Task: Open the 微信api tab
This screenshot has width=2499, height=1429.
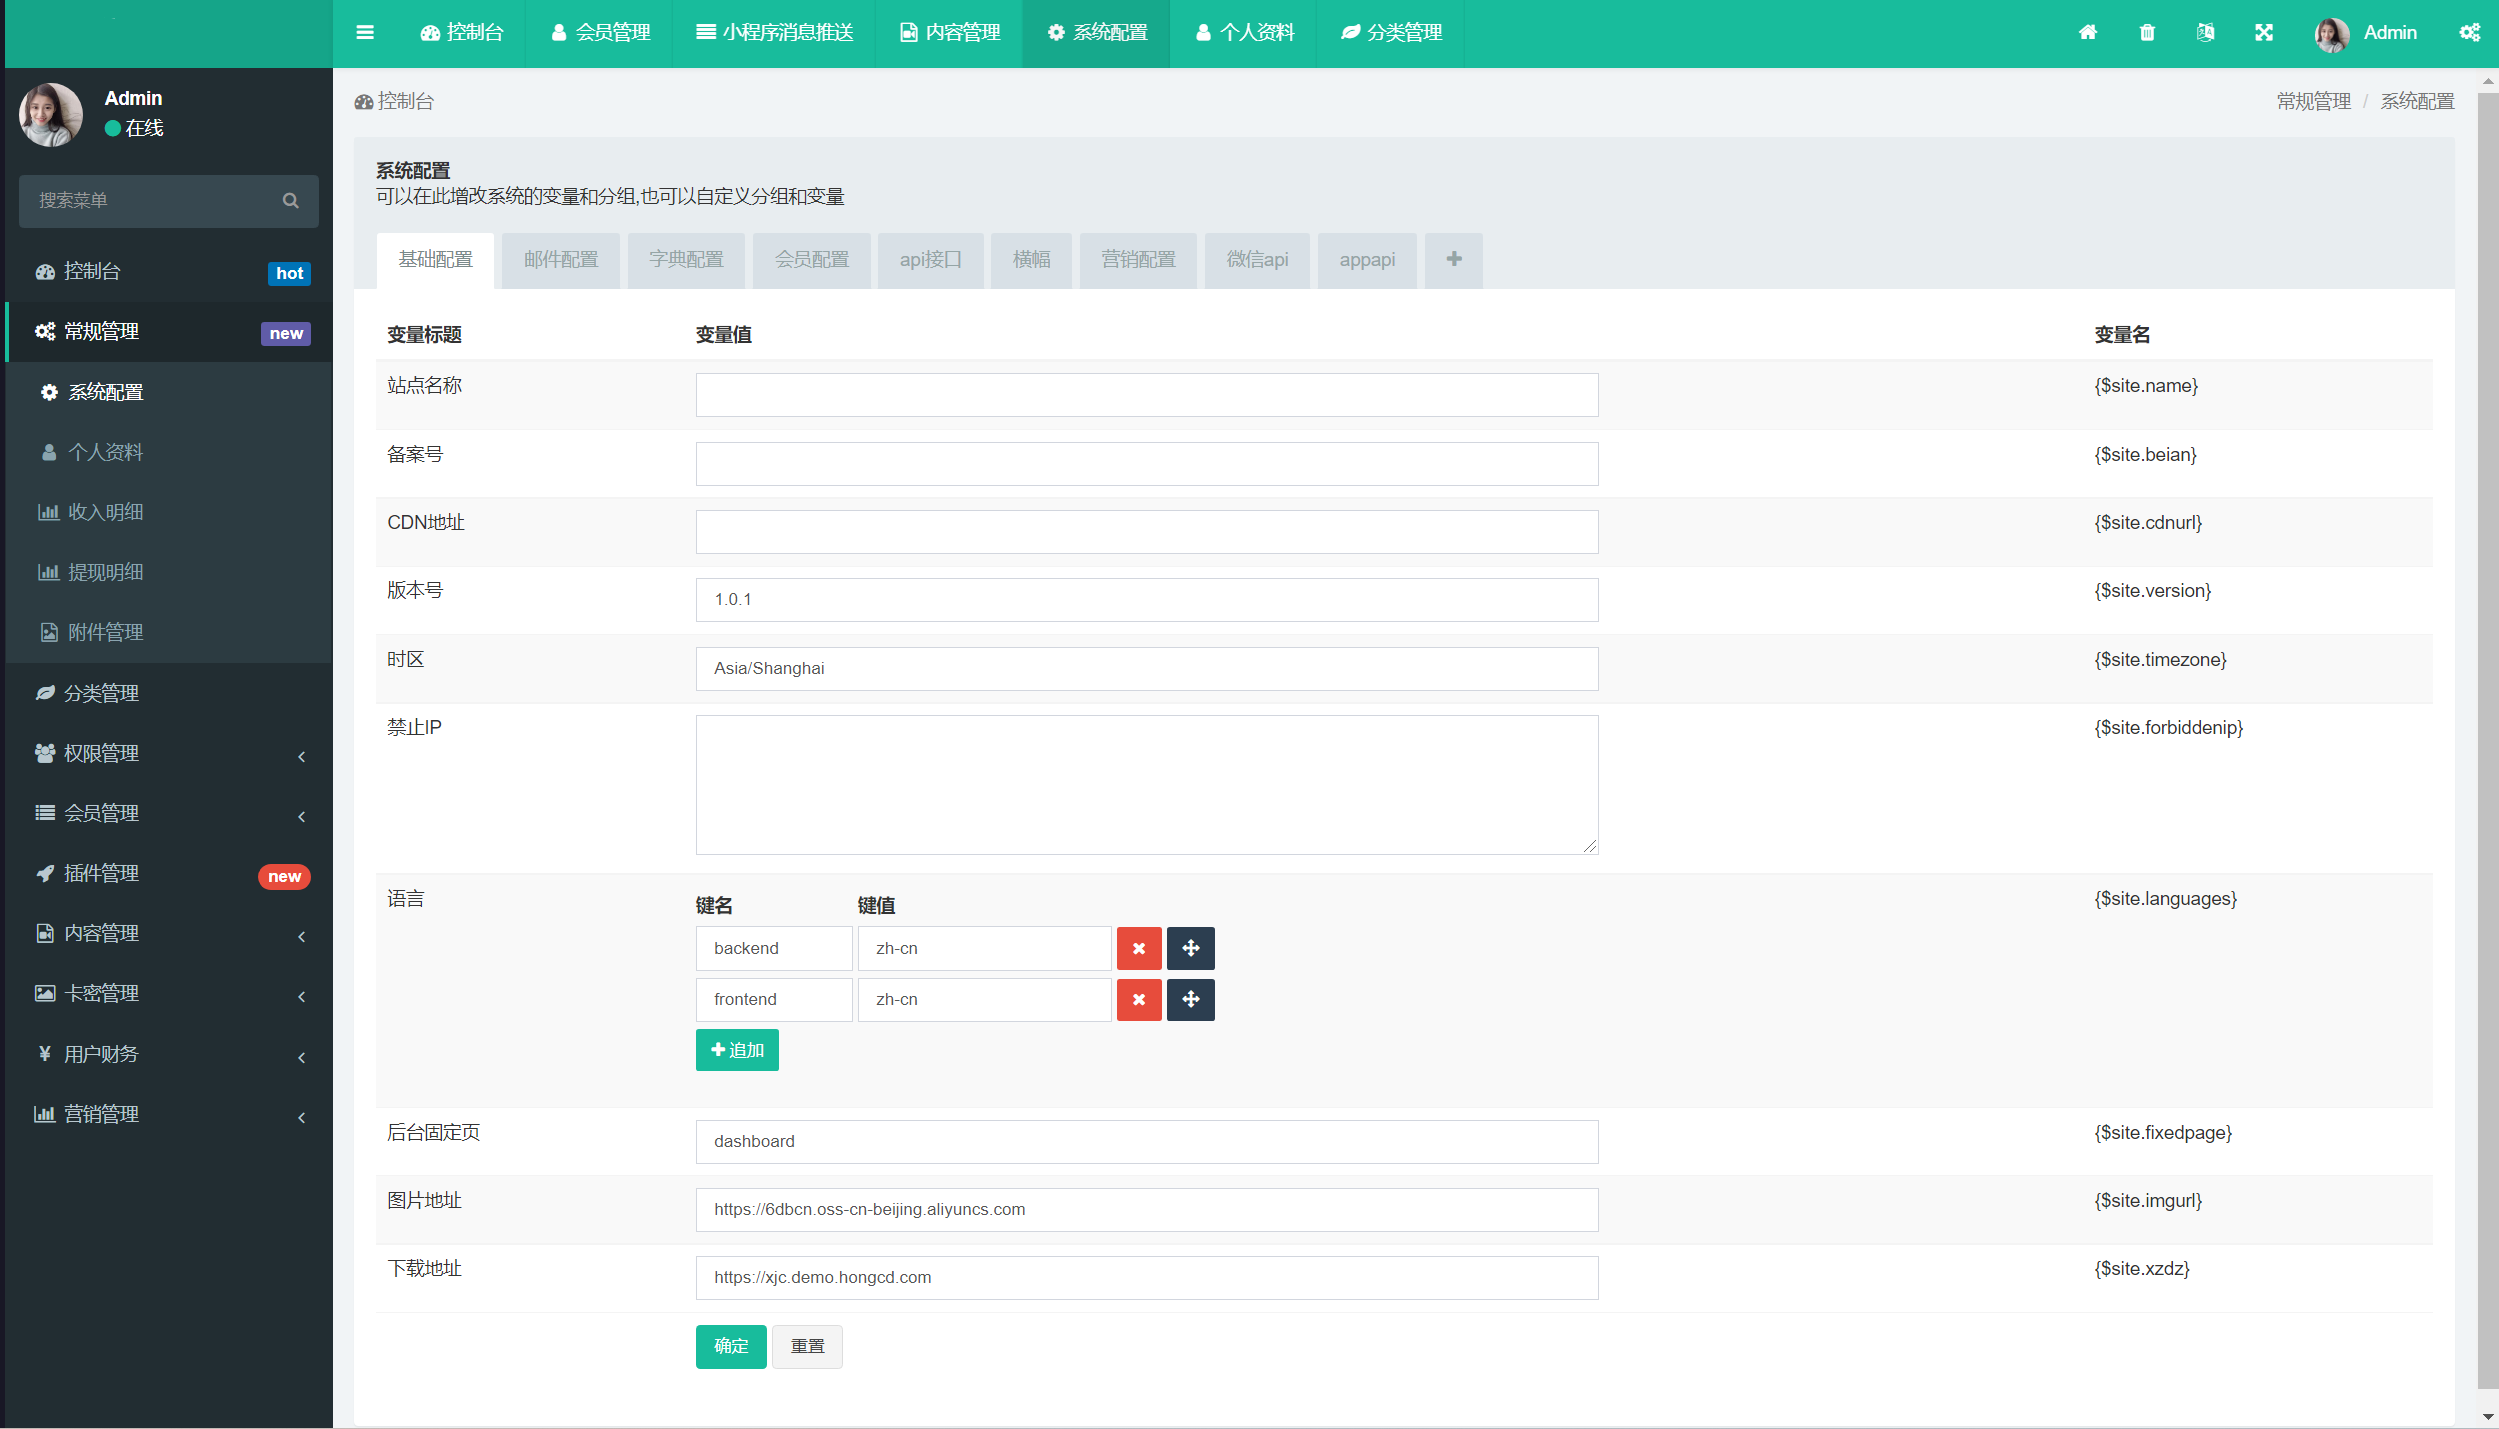Action: pos(1257,260)
